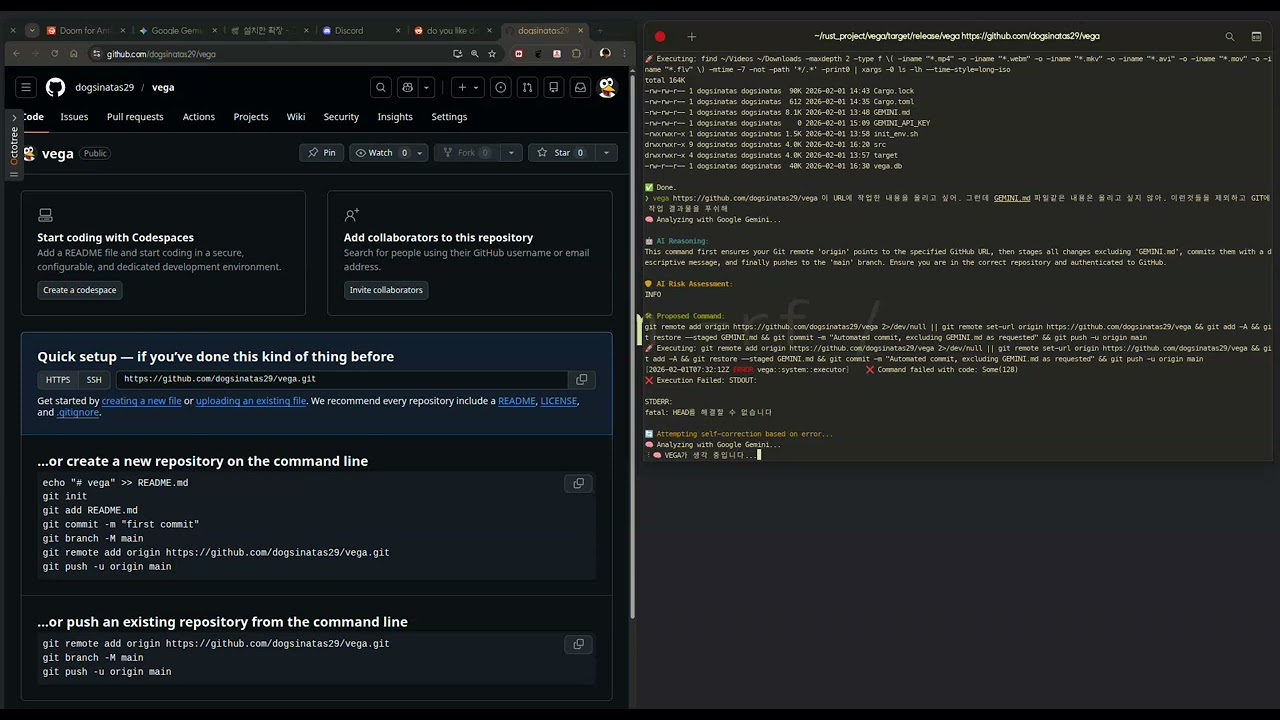Switch to the Discord browser tab
Screen dimensions: 1280x720
click(349, 31)
